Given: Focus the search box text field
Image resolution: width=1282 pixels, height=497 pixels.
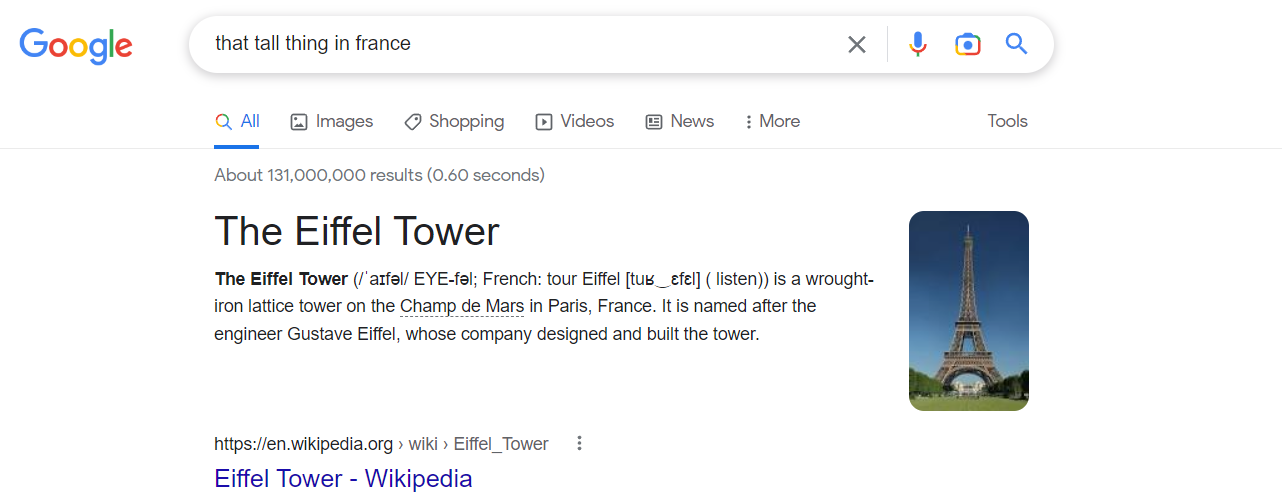Looking at the screenshot, I should point(520,44).
